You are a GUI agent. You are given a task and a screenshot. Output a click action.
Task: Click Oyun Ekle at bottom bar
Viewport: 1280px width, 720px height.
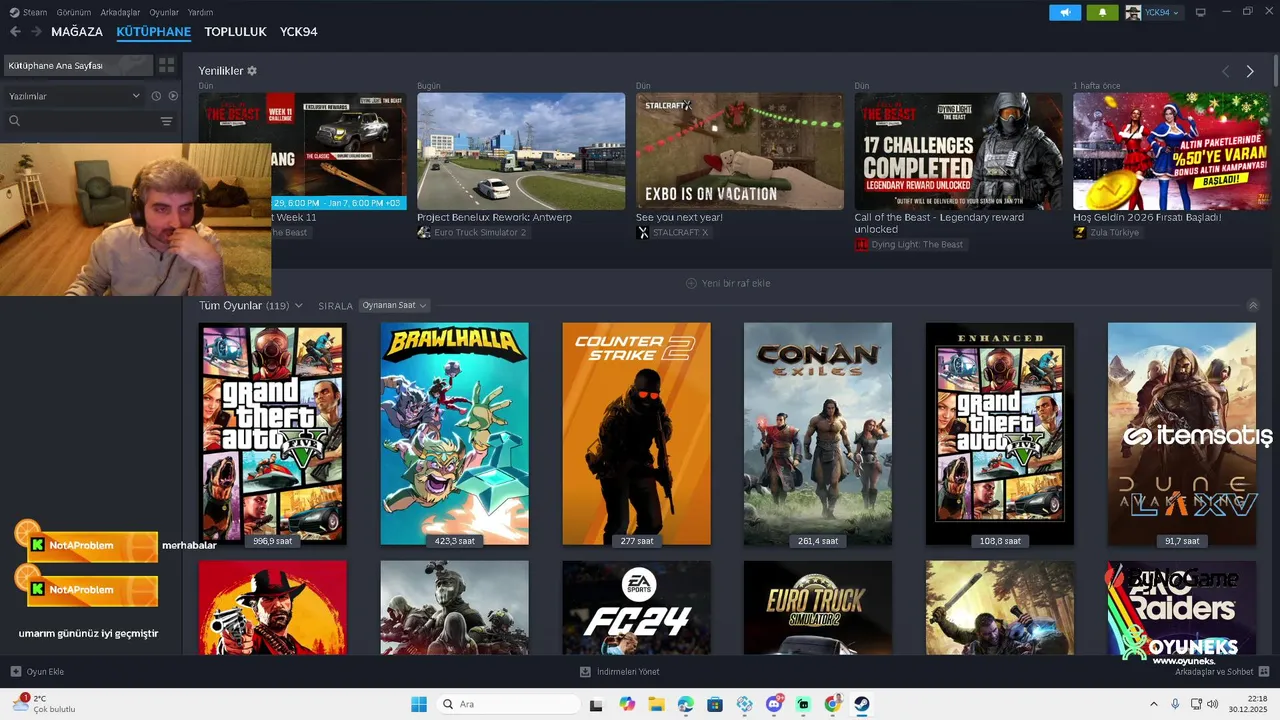click(x=37, y=672)
